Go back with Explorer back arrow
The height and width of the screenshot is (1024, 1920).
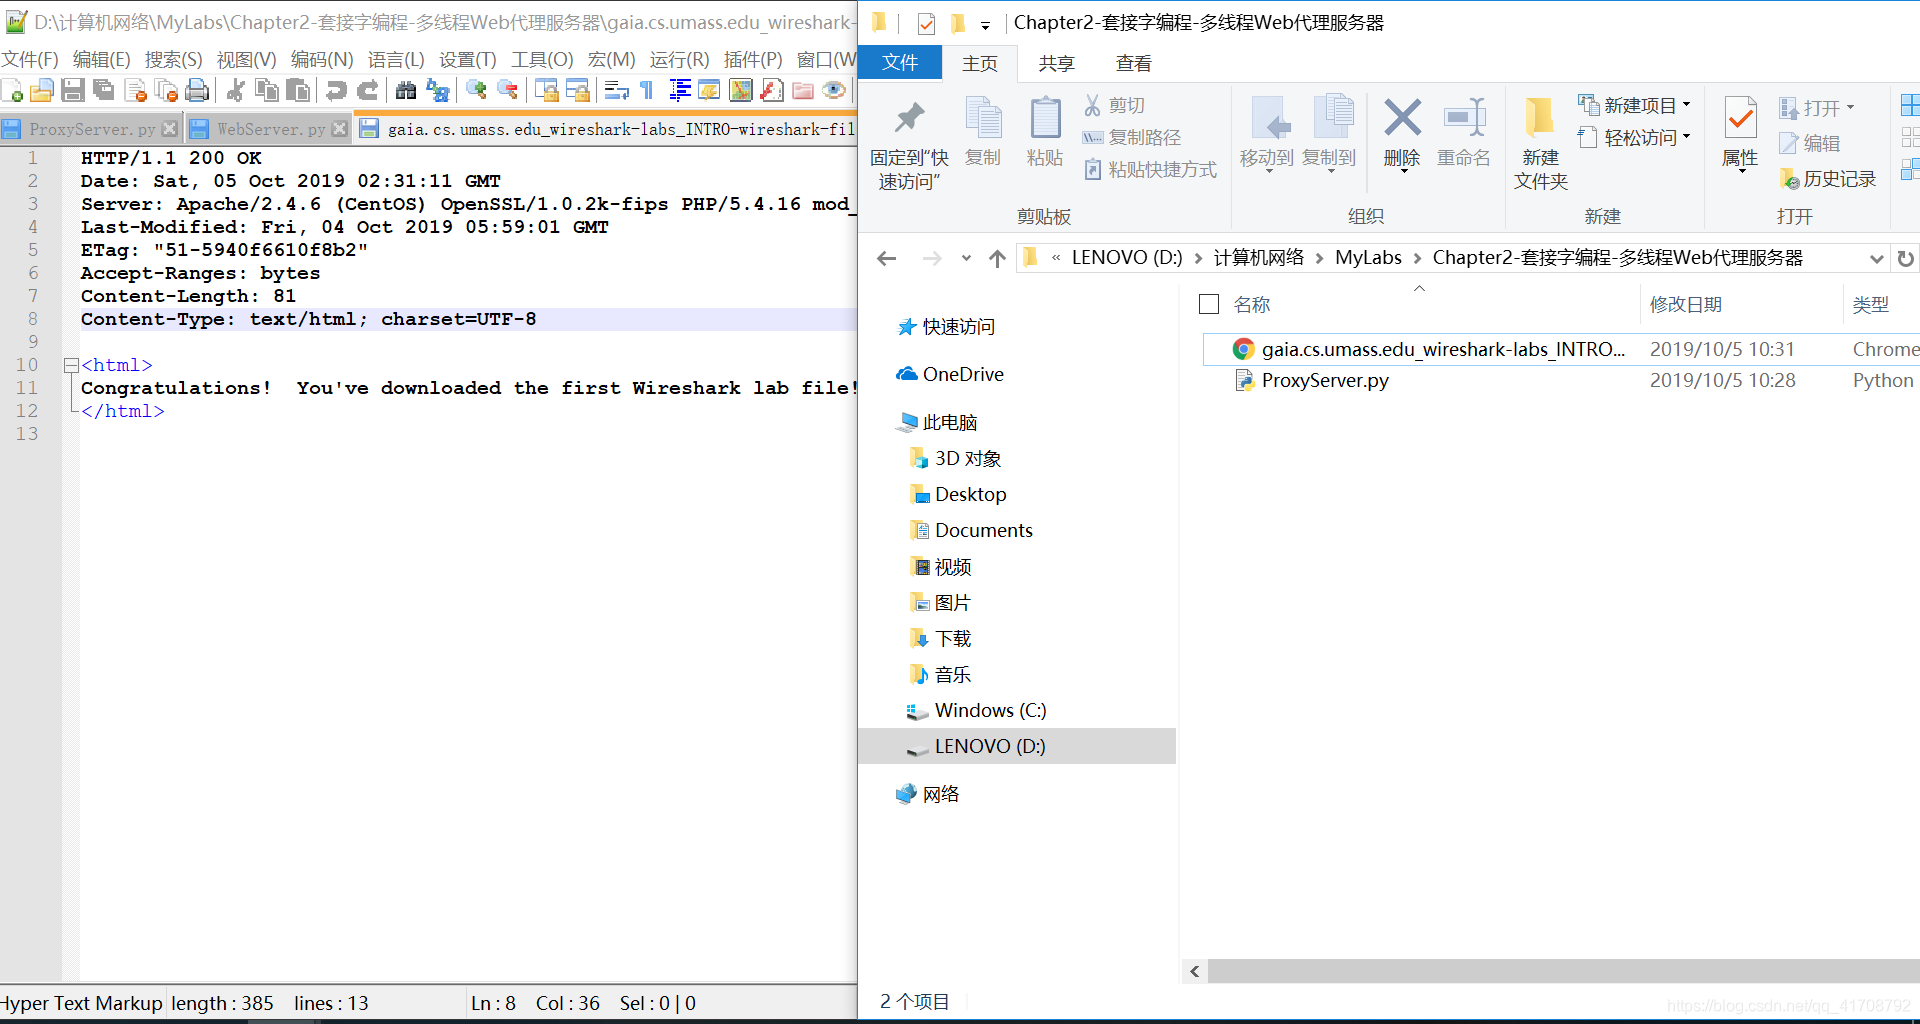click(x=886, y=258)
